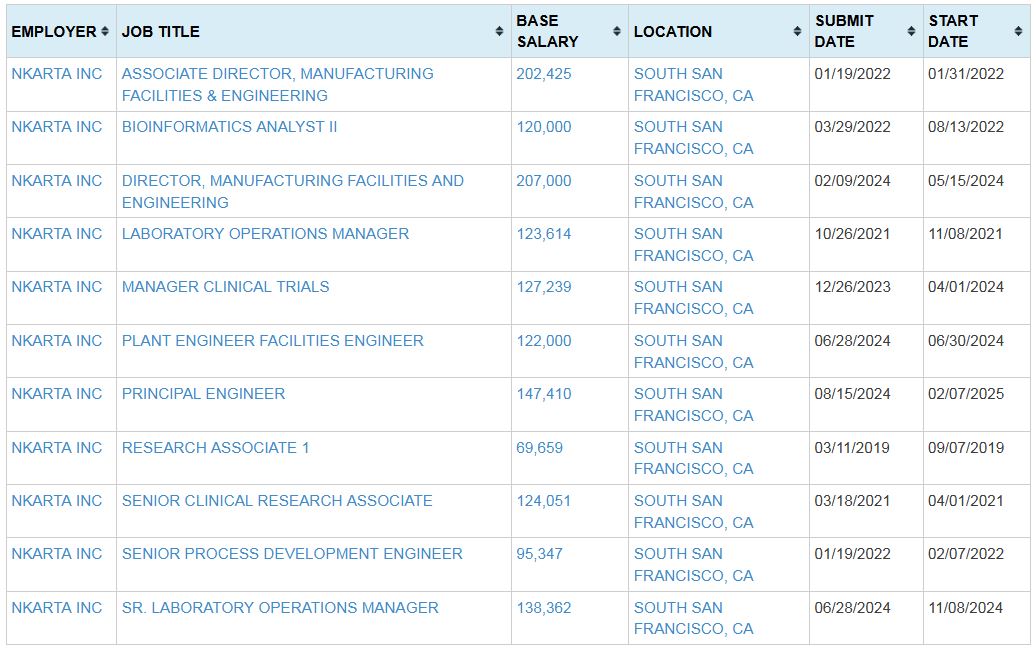Viewport: 1036px width, 653px height.
Task: Open Plant Engineer Facilities Engineer link
Action: tap(273, 341)
